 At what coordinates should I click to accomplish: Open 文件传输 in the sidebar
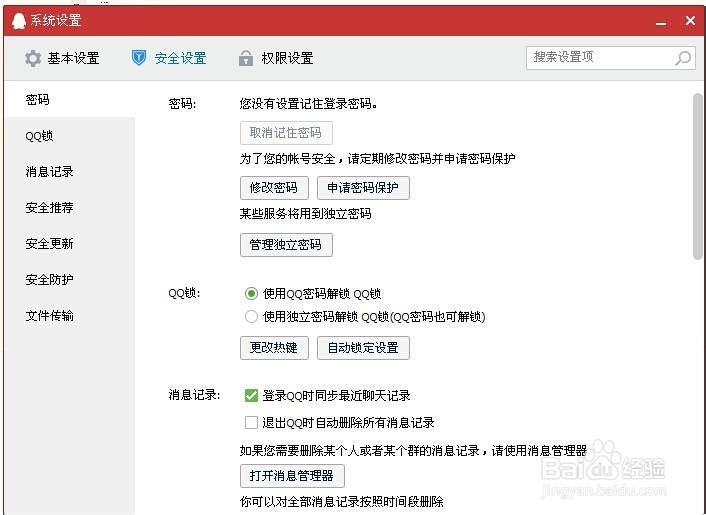tap(69, 316)
